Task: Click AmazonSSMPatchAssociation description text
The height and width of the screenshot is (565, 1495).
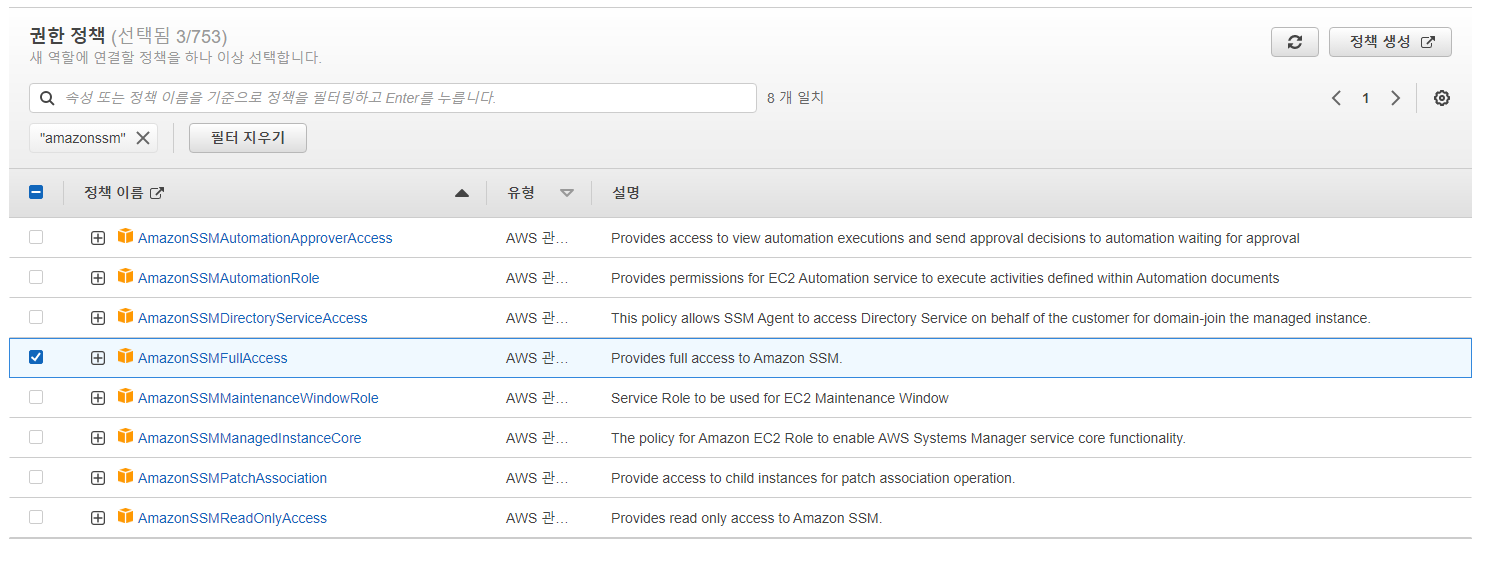Action: coord(813,478)
